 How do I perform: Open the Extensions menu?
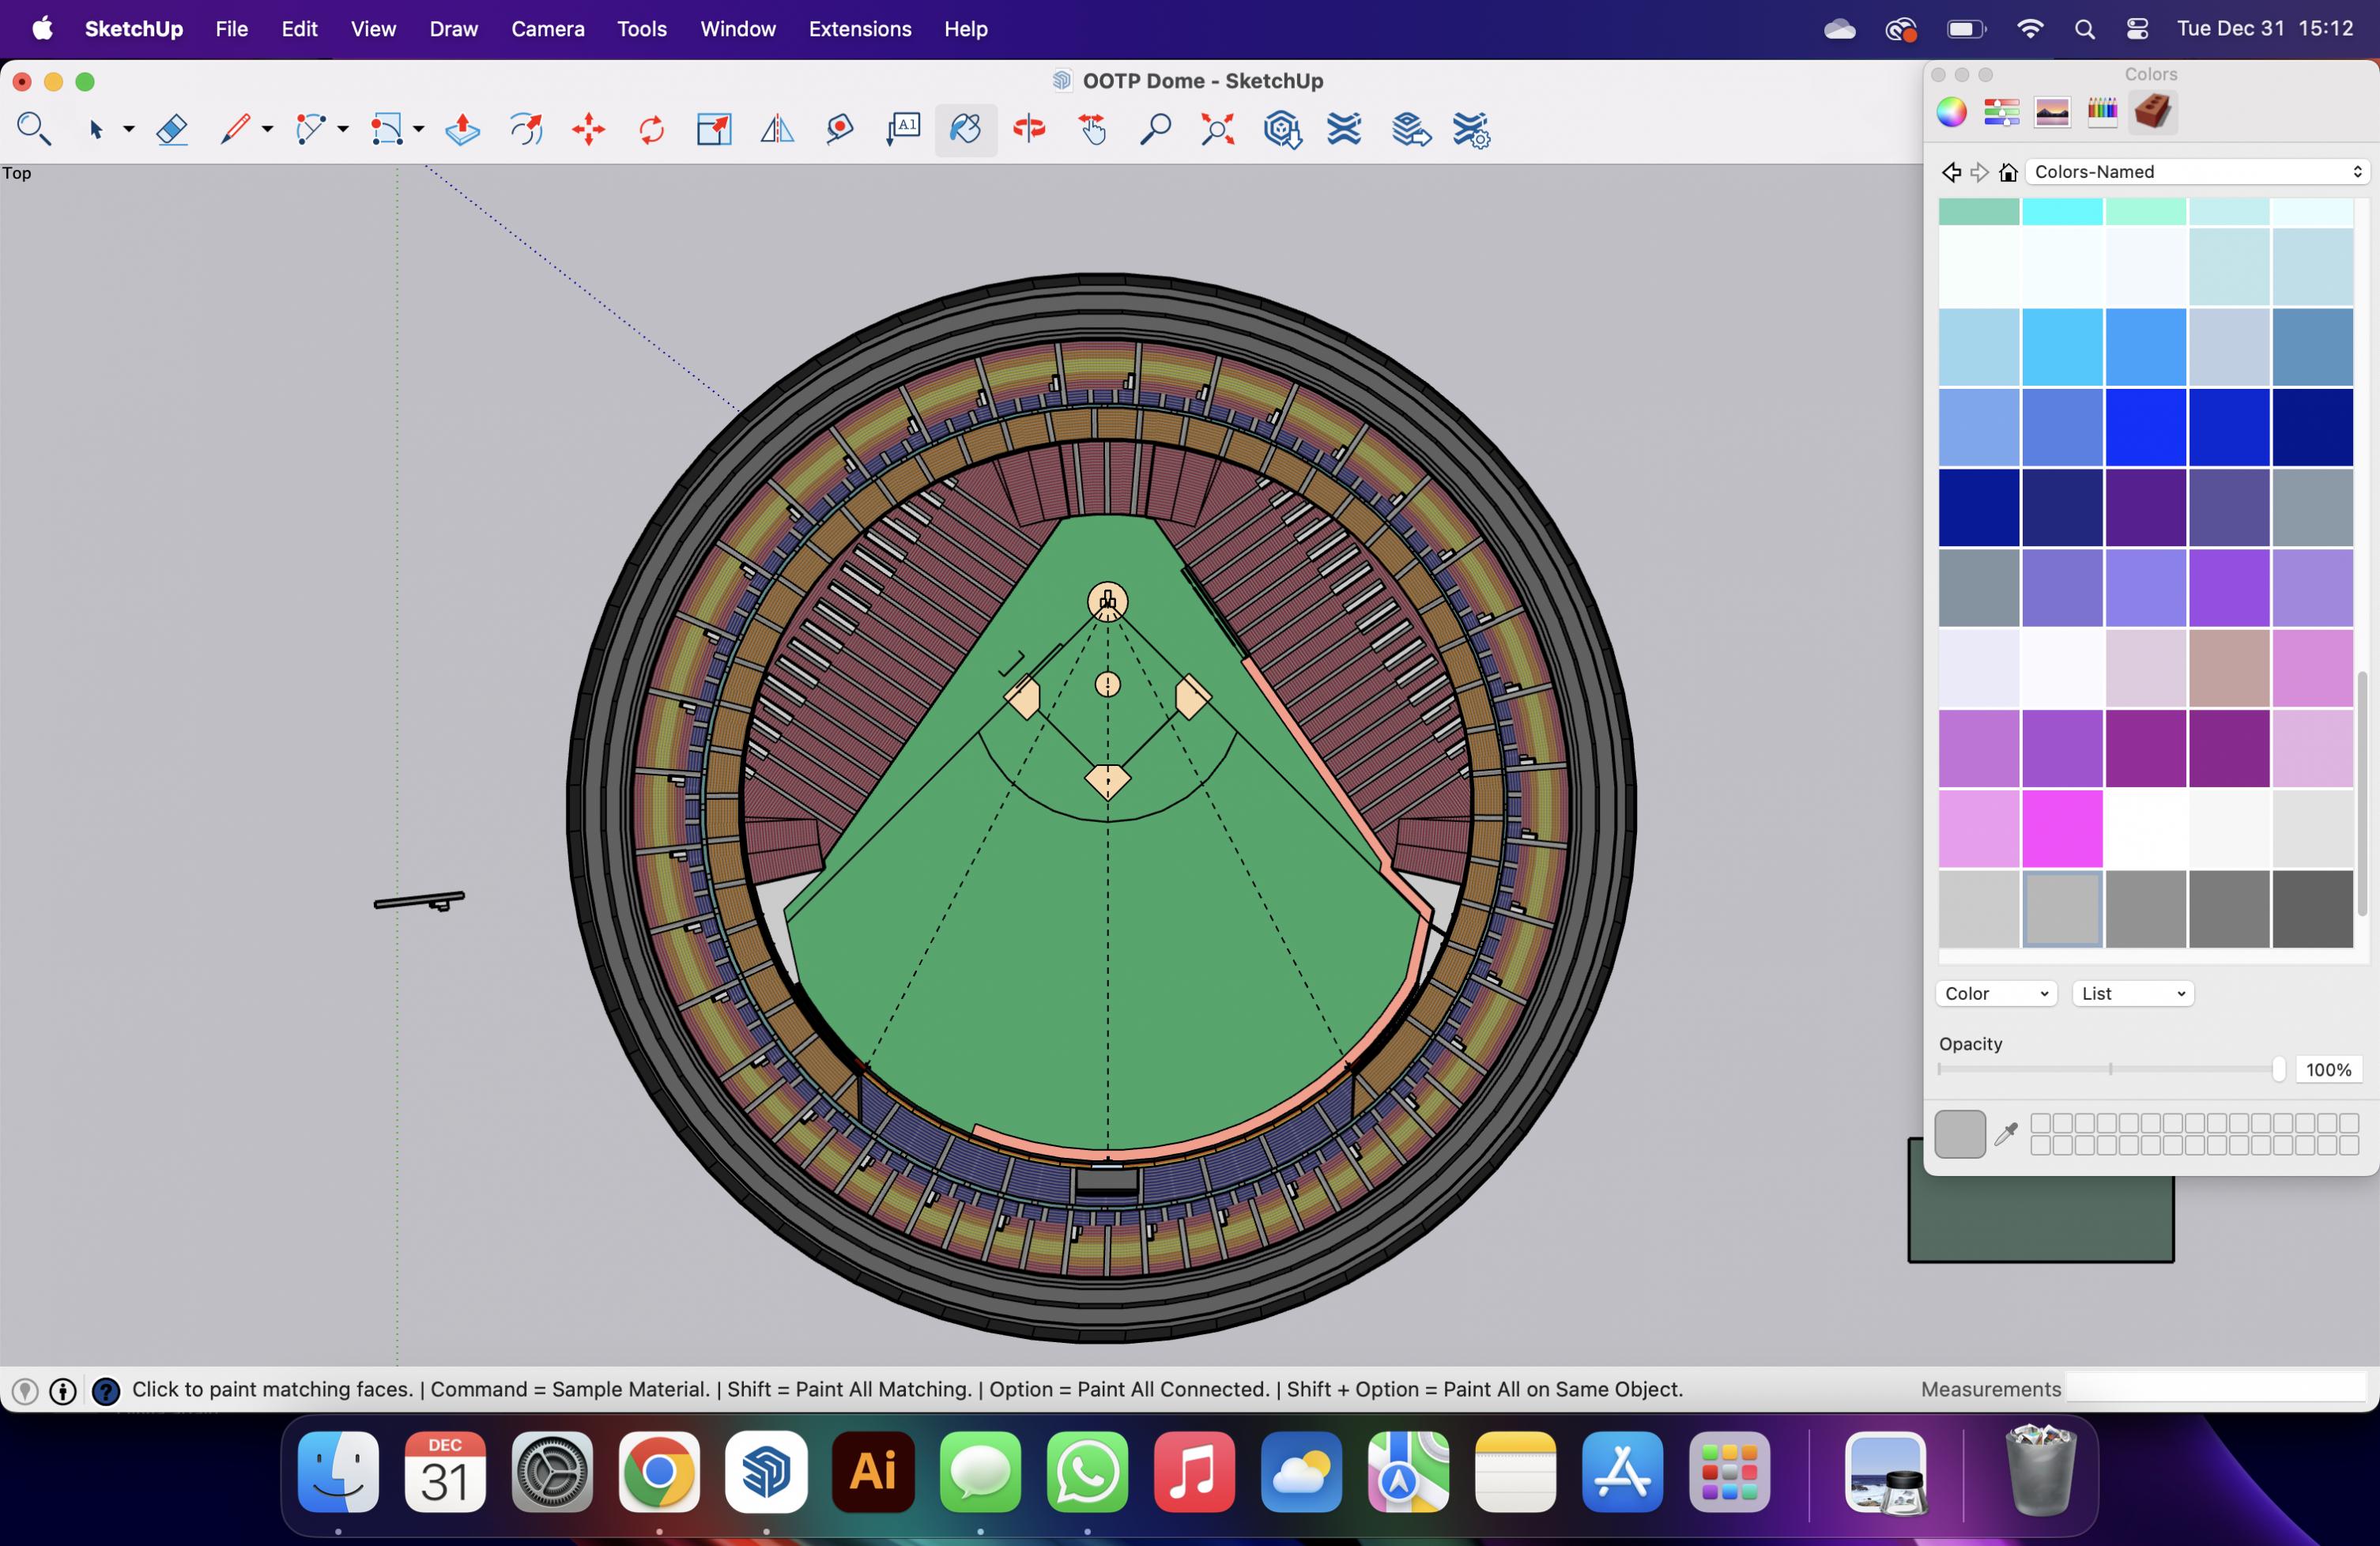(x=859, y=29)
